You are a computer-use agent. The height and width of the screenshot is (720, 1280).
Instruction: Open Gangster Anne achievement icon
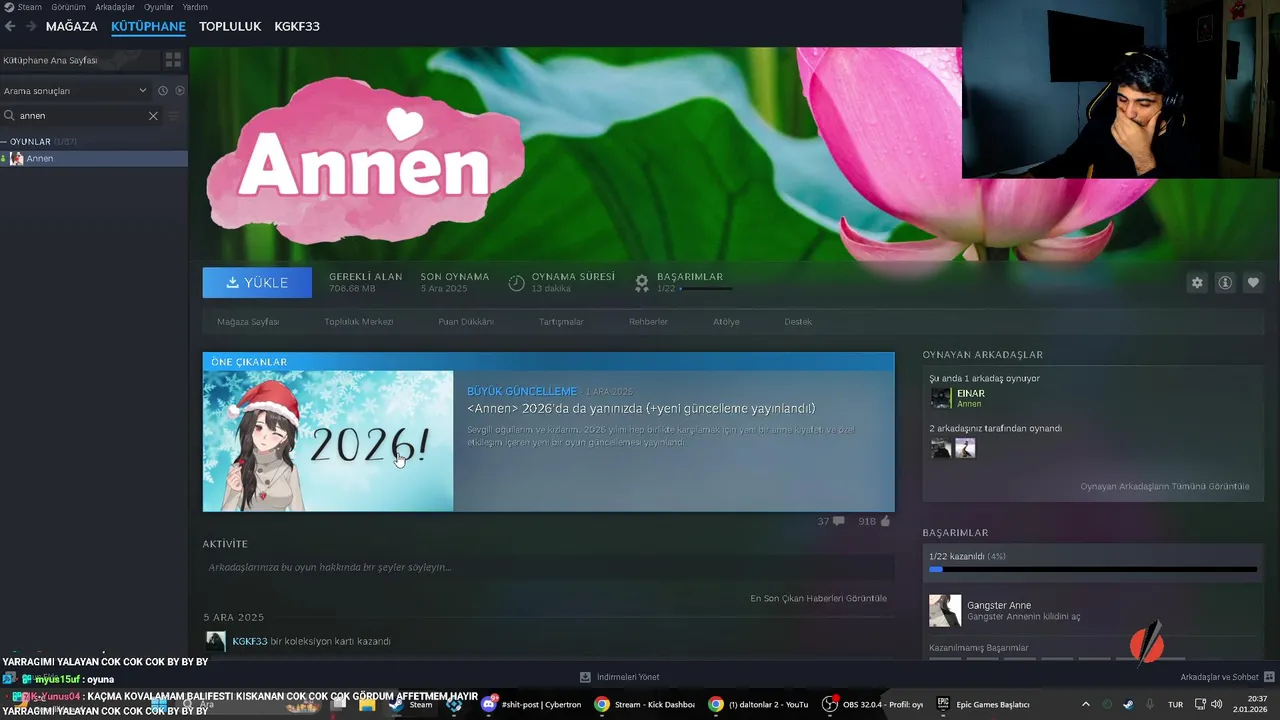[x=945, y=610]
